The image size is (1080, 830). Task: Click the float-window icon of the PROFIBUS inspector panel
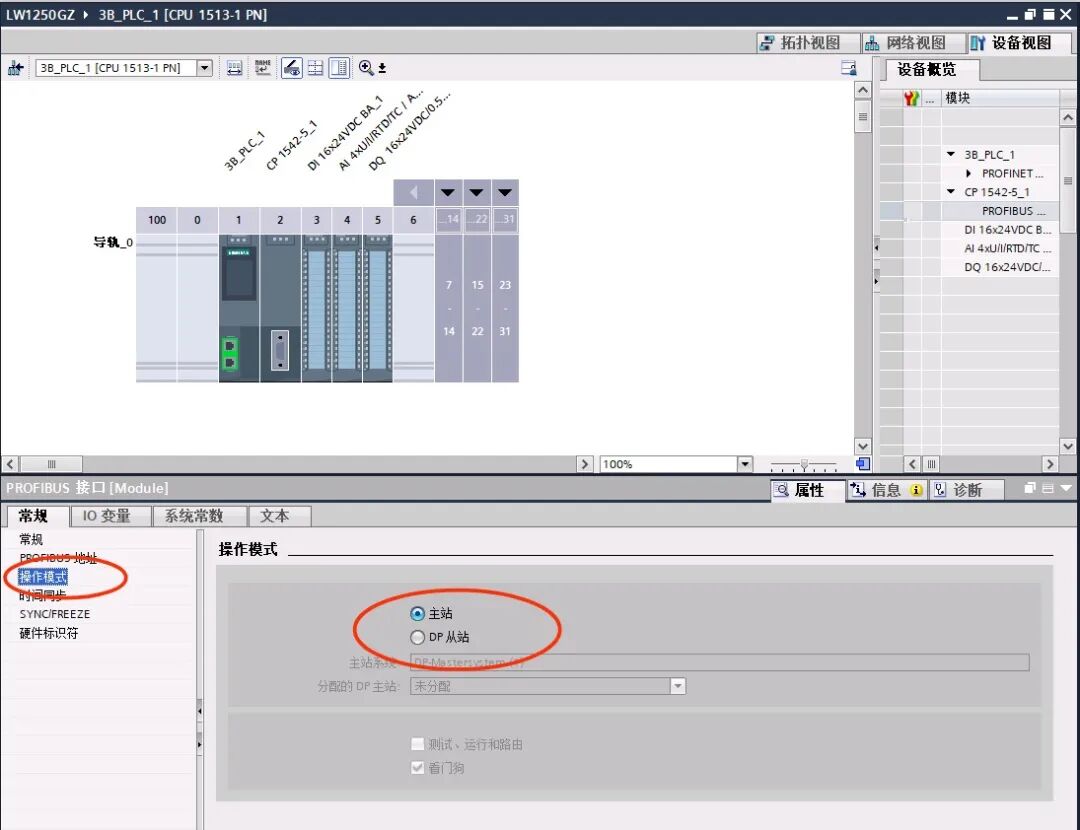coord(1030,488)
